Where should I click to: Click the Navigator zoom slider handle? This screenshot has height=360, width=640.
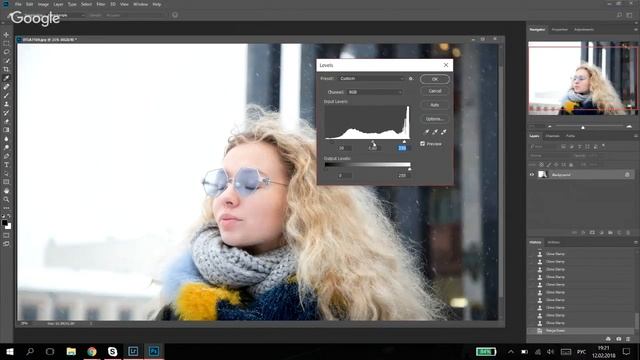583,127
